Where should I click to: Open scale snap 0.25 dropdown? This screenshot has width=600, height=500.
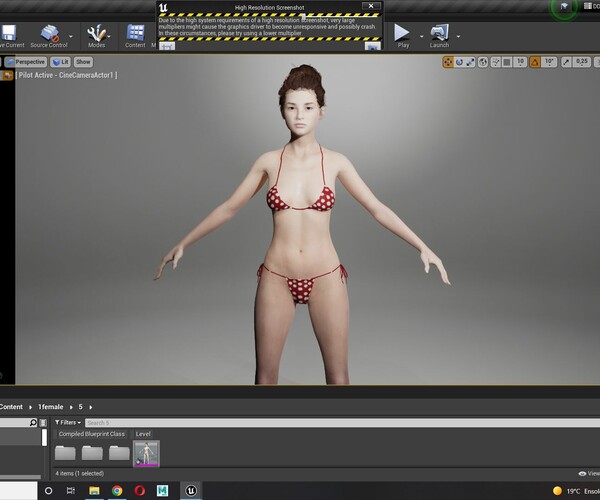[x=582, y=62]
